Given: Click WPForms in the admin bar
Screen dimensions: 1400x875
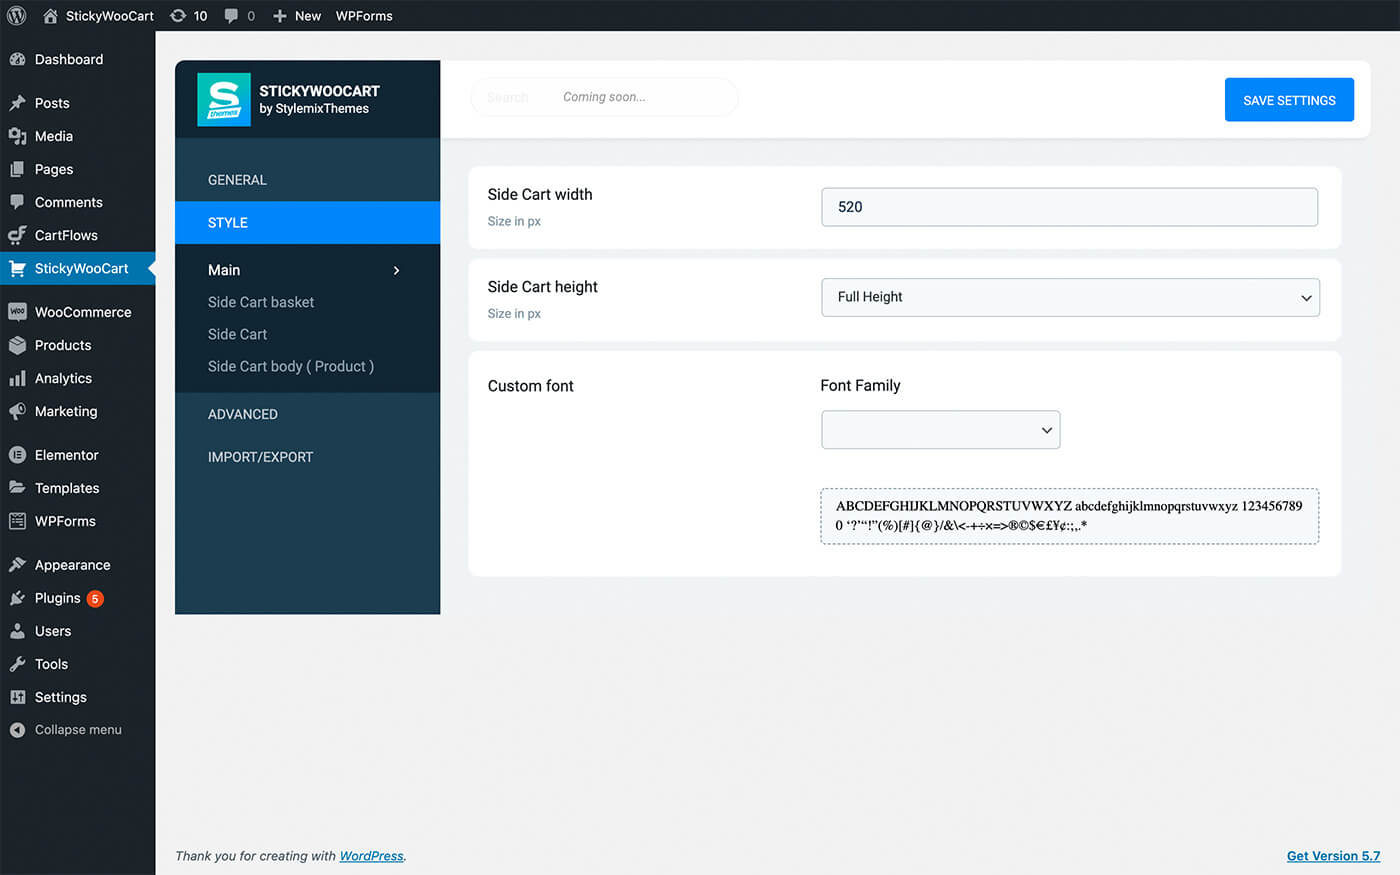Looking at the screenshot, I should click(364, 16).
